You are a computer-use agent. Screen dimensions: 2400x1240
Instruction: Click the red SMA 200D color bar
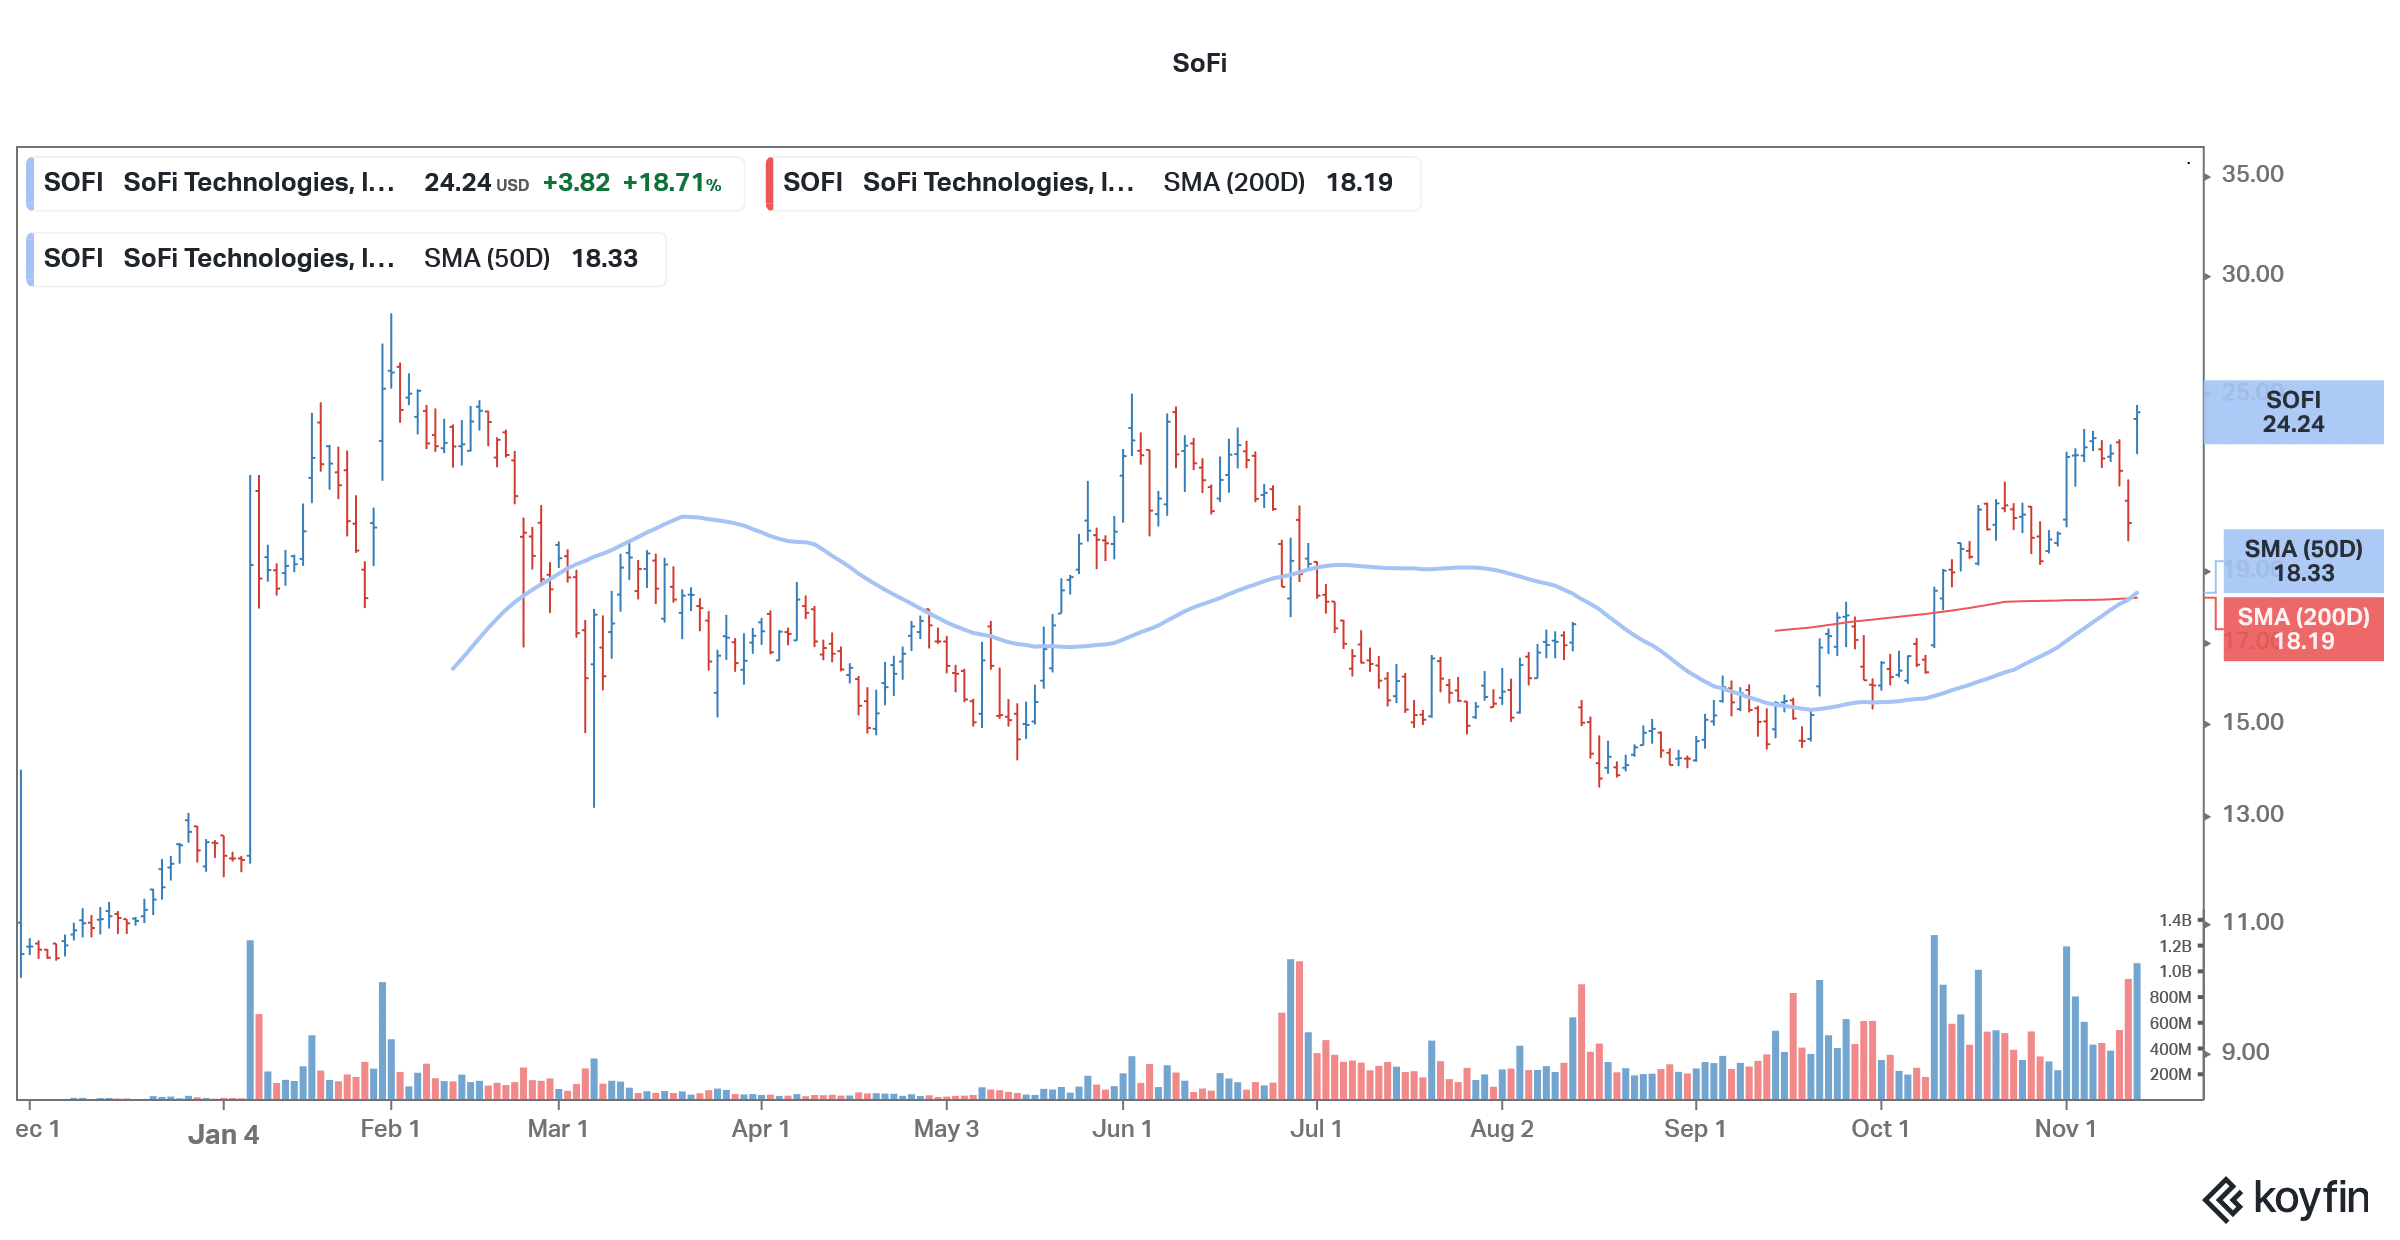tap(769, 183)
